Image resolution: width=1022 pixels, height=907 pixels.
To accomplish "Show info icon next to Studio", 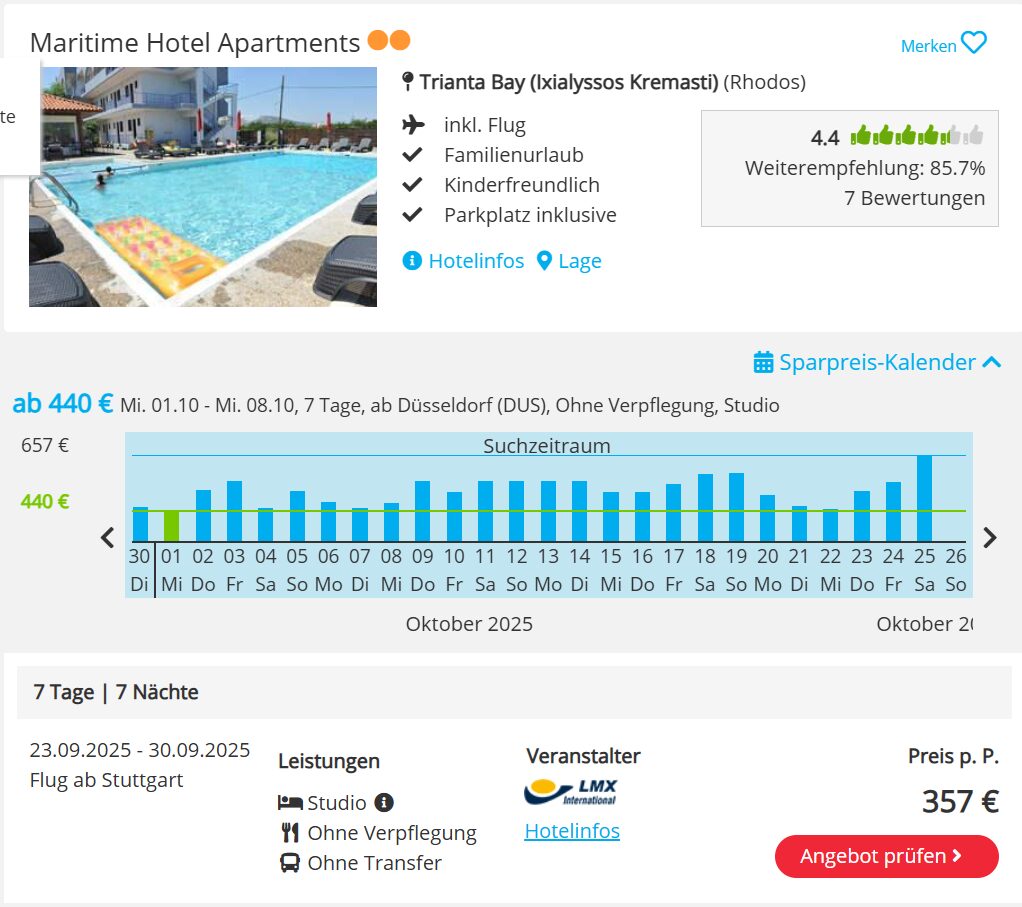I will (384, 802).
